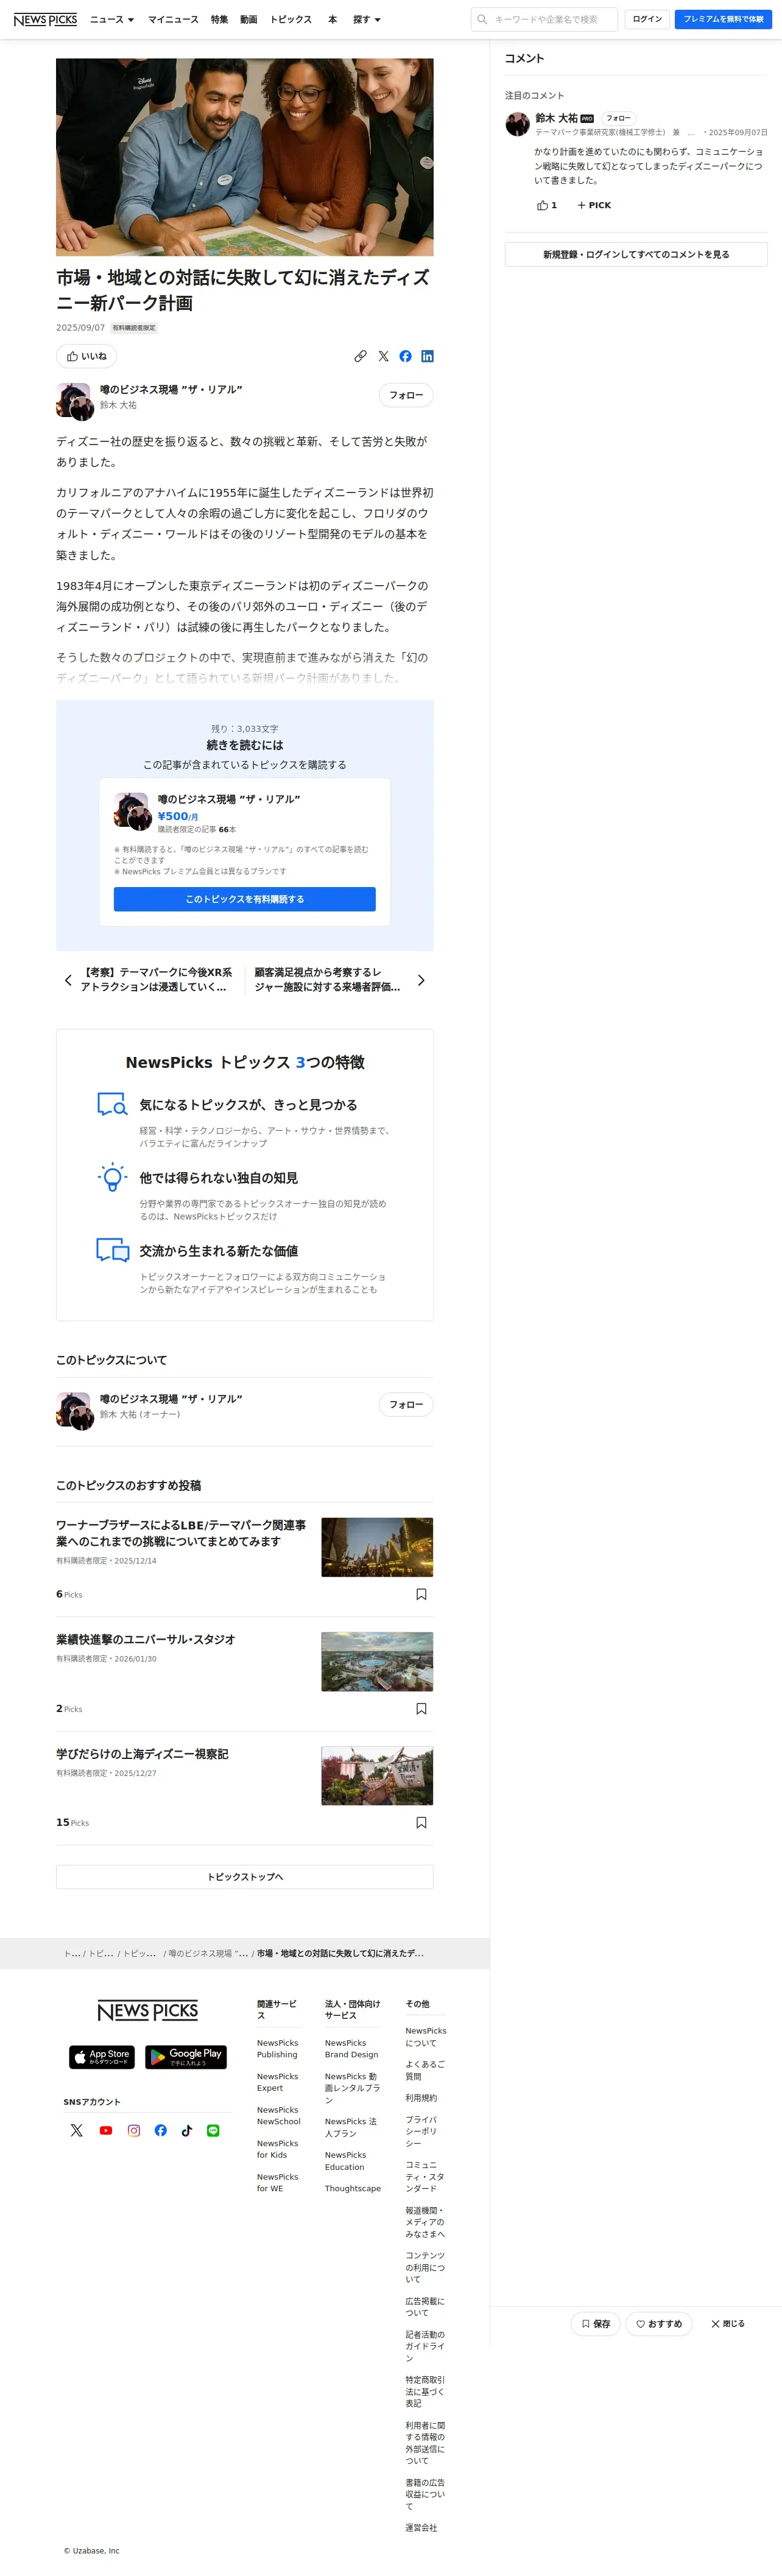The image size is (782, 2576).
Task: Click the NewsPicks logo in header
Action: pyautogui.click(x=45, y=19)
